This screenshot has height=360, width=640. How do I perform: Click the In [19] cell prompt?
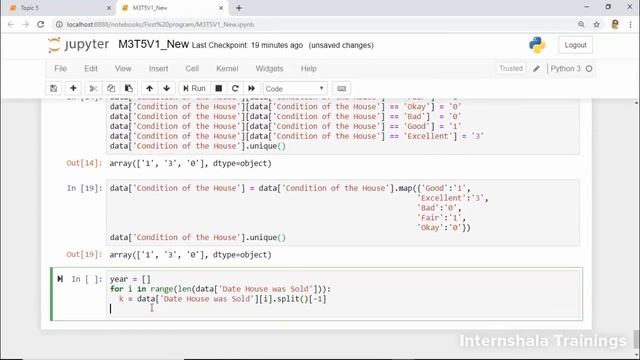click(84, 188)
